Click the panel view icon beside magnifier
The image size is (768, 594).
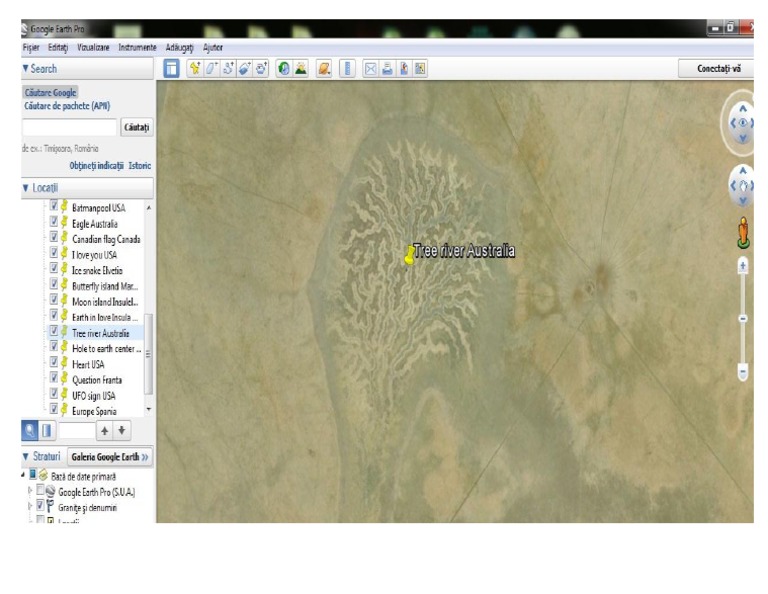pyautogui.click(x=47, y=430)
